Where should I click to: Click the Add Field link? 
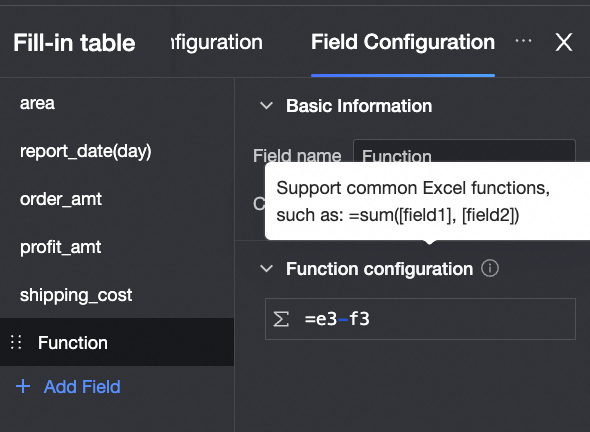click(x=82, y=386)
